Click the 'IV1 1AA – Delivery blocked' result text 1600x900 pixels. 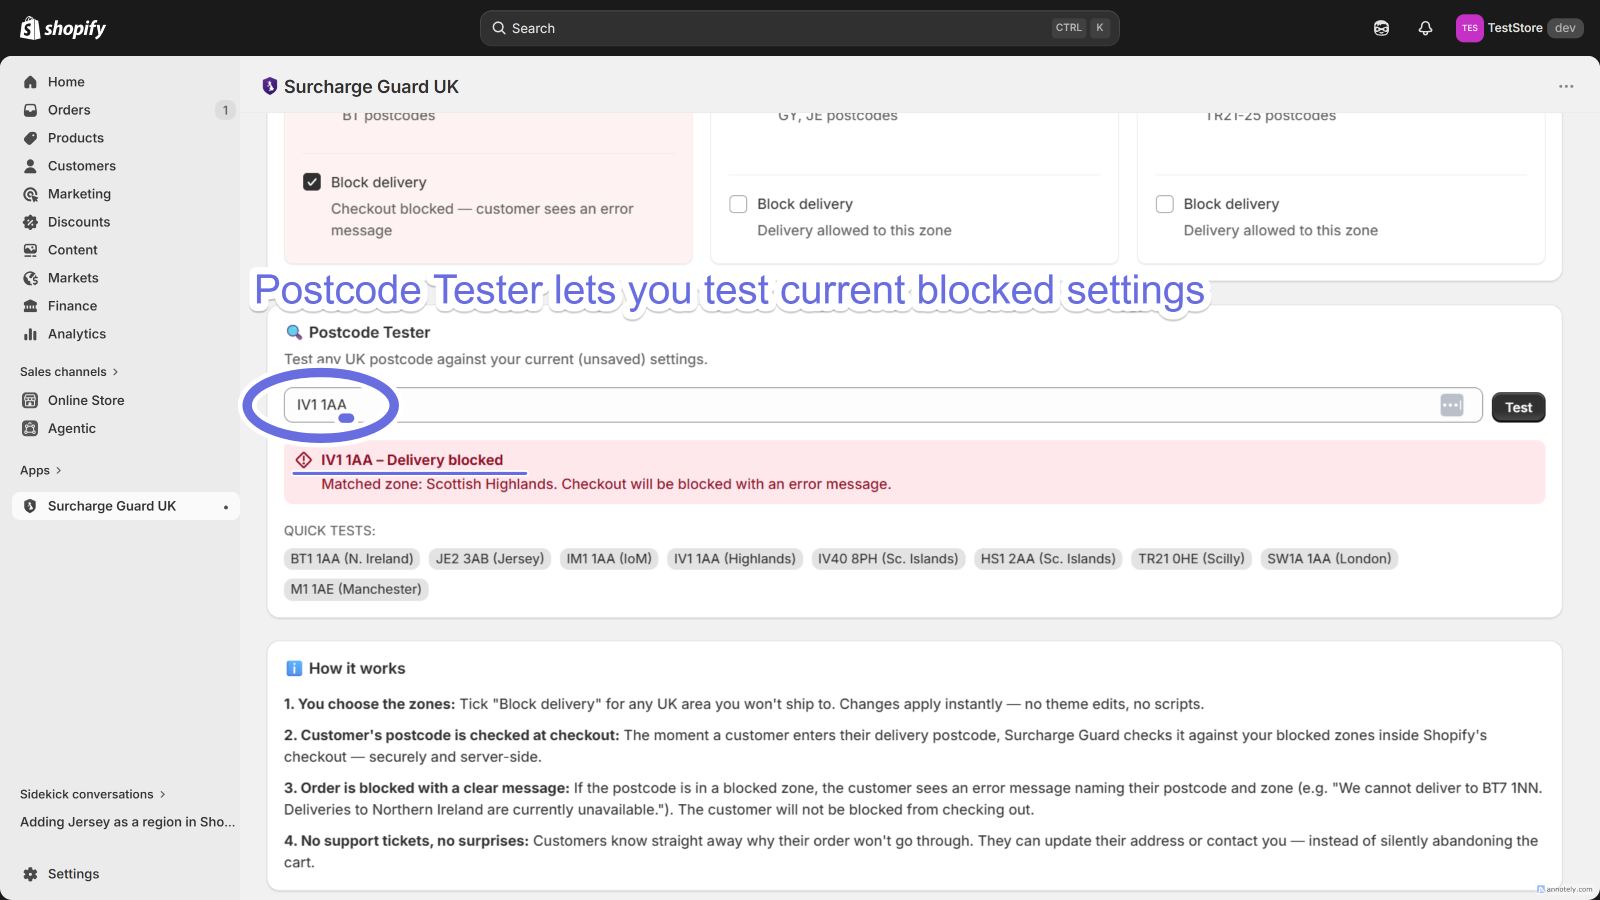(x=412, y=460)
